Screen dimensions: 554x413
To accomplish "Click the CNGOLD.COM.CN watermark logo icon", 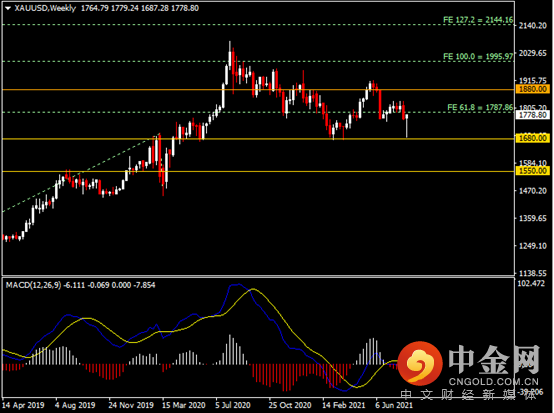I will (420, 363).
